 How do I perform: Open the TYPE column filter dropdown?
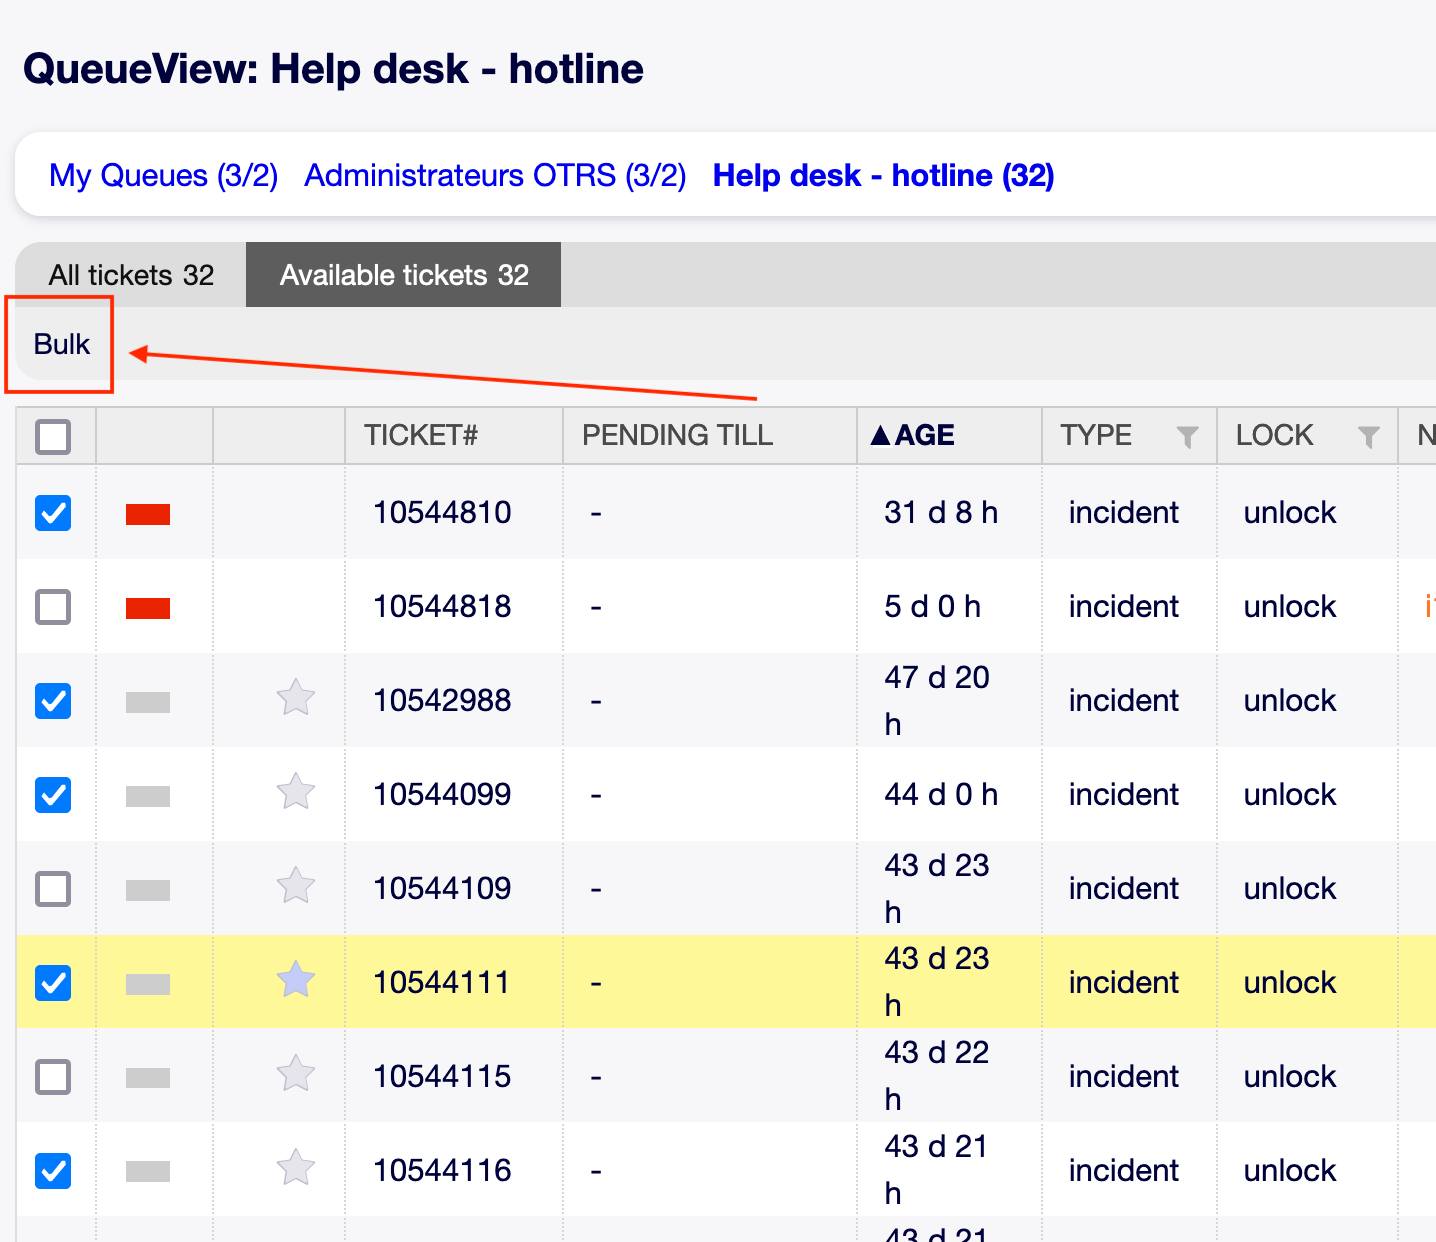tap(1187, 436)
